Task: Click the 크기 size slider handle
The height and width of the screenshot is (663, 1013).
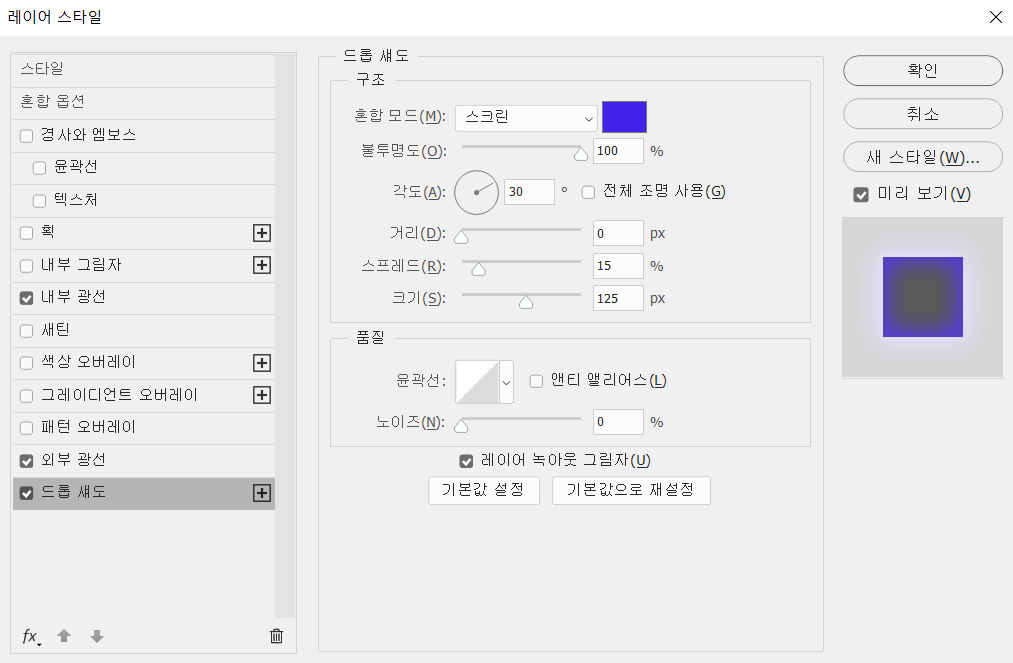Action: [526, 302]
